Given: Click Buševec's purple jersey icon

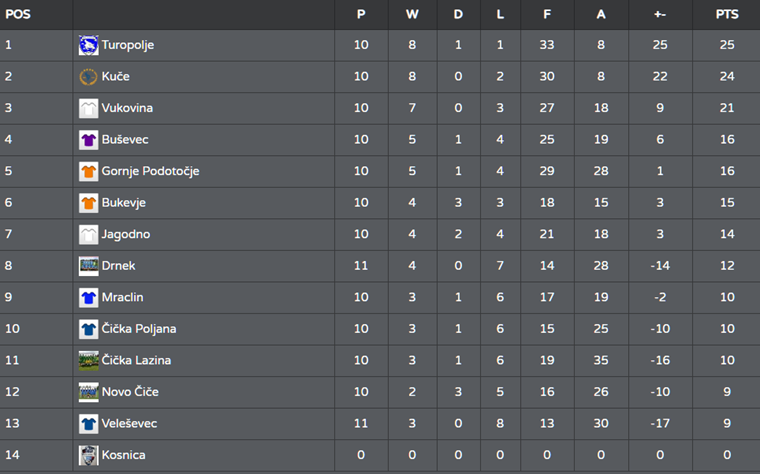Looking at the screenshot, I should pos(88,140).
